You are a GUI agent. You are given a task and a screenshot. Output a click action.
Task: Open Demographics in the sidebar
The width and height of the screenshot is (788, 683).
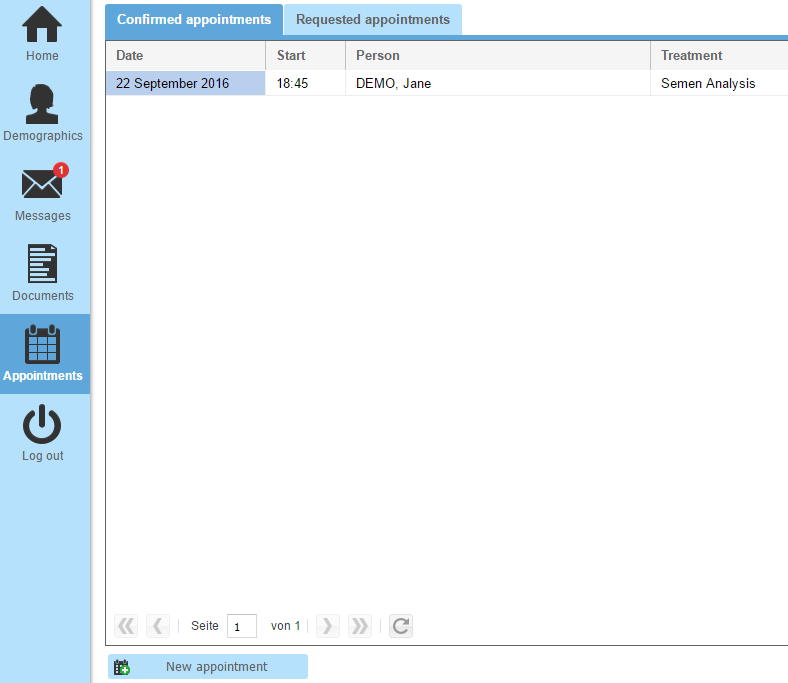(43, 114)
